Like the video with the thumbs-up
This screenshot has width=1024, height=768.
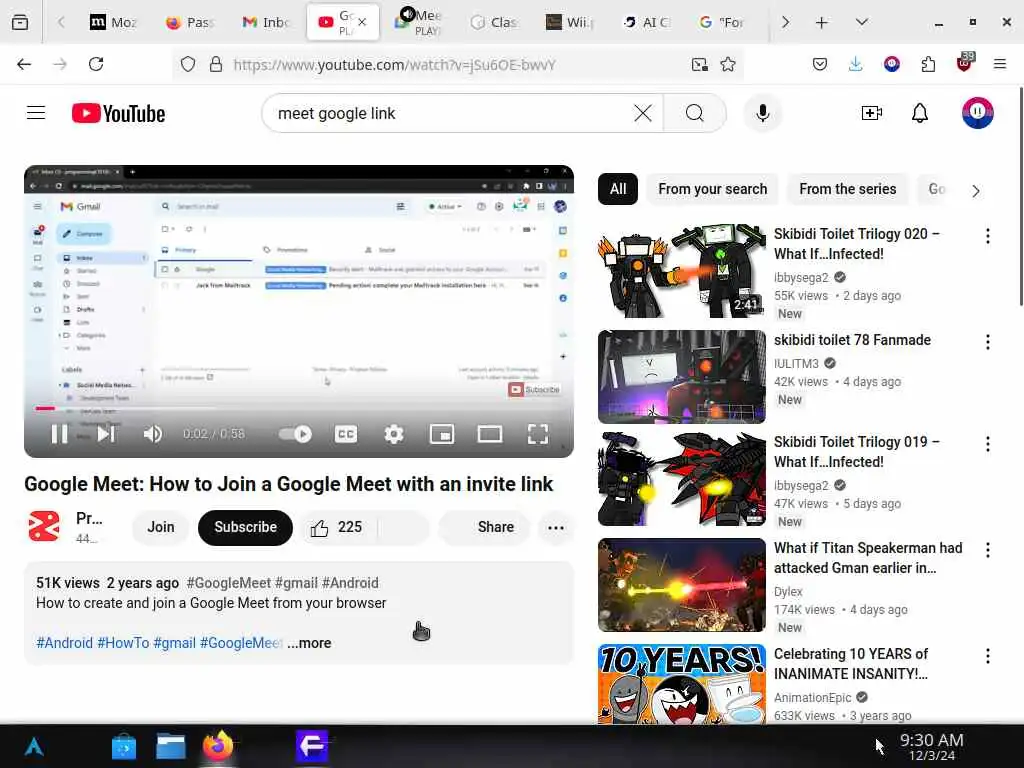point(336,528)
